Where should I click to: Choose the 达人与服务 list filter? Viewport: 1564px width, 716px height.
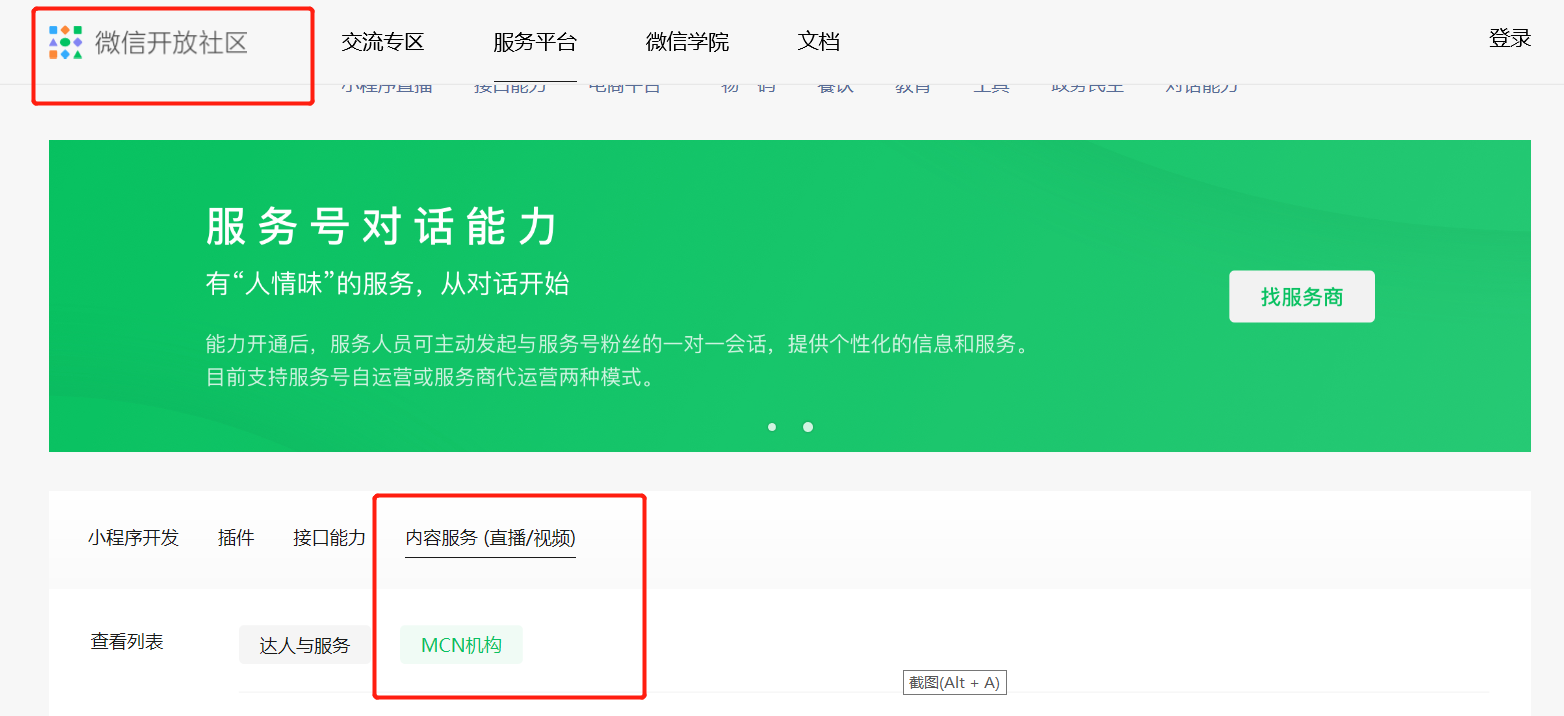click(305, 645)
